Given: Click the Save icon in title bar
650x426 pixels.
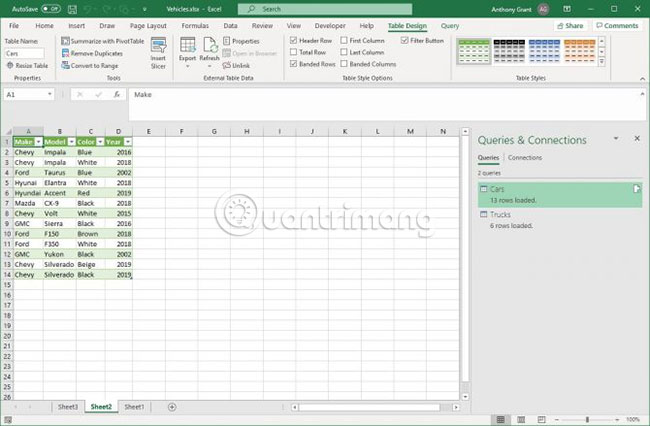Looking at the screenshot, I should point(72,9).
